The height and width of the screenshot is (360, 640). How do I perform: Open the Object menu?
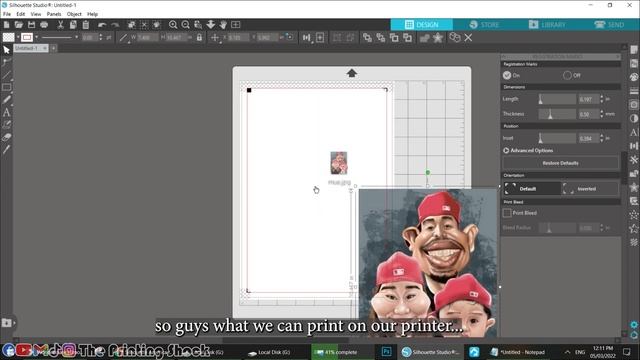tap(74, 14)
